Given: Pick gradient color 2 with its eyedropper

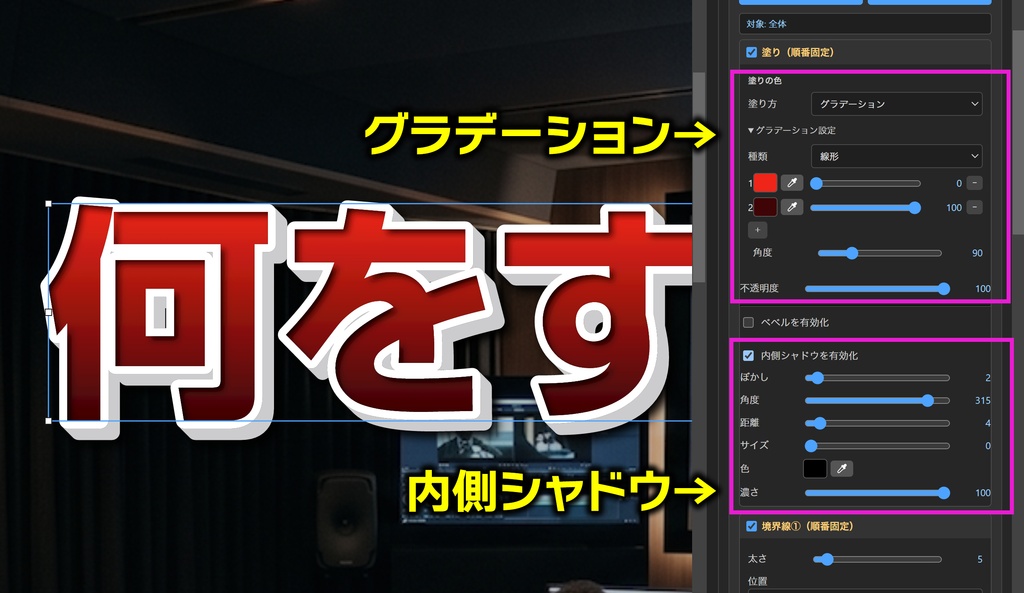Looking at the screenshot, I should click(792, 207).
